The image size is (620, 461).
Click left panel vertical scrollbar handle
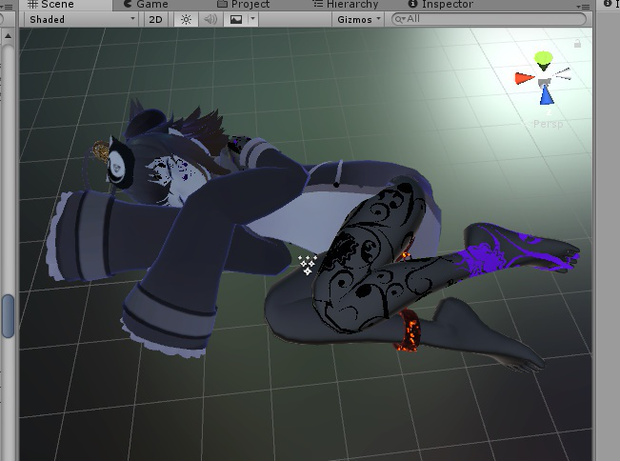tap(8, 315)
